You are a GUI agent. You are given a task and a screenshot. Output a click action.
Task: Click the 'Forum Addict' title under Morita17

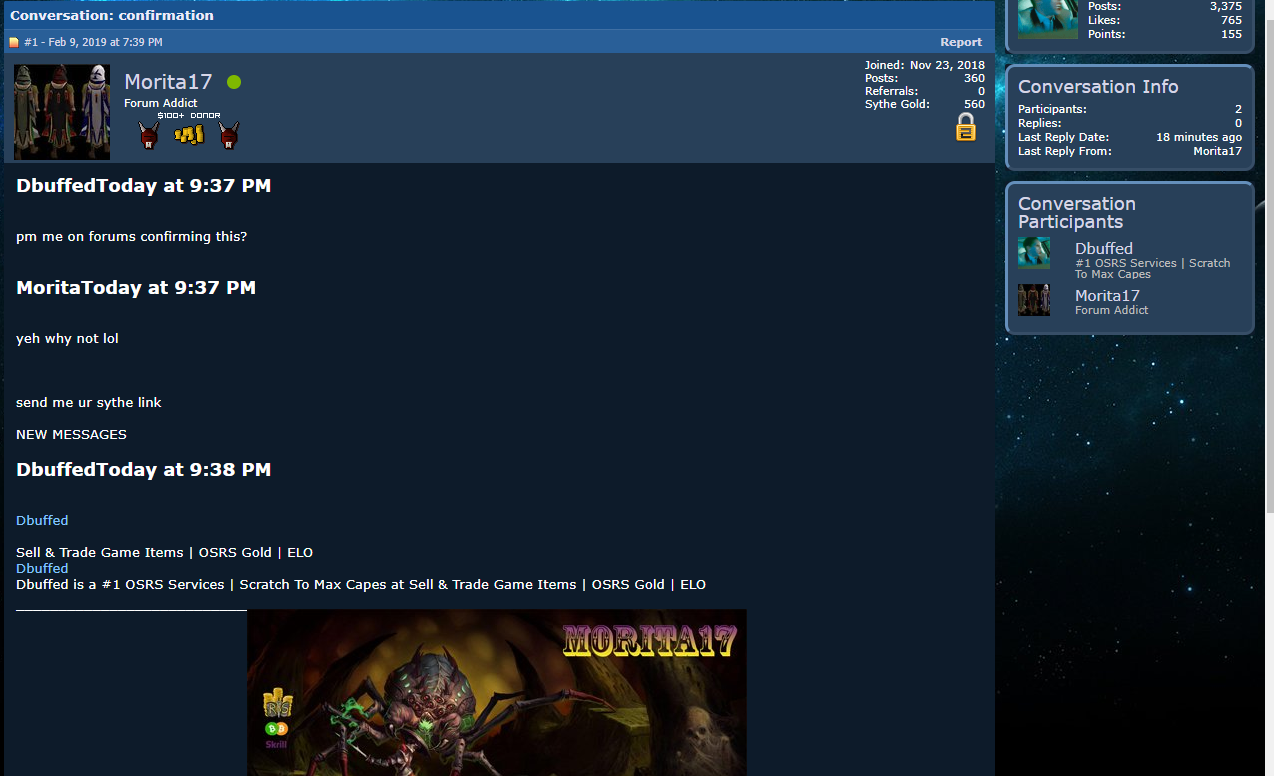click(160, 103)
